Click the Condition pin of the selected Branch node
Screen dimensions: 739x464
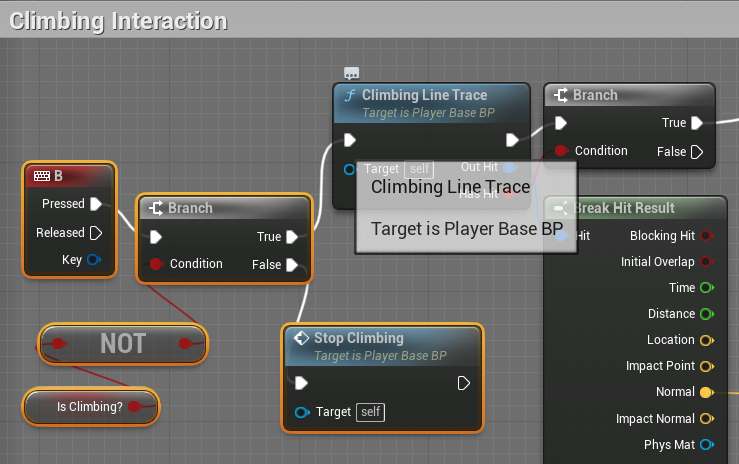[x=156, y=264]
